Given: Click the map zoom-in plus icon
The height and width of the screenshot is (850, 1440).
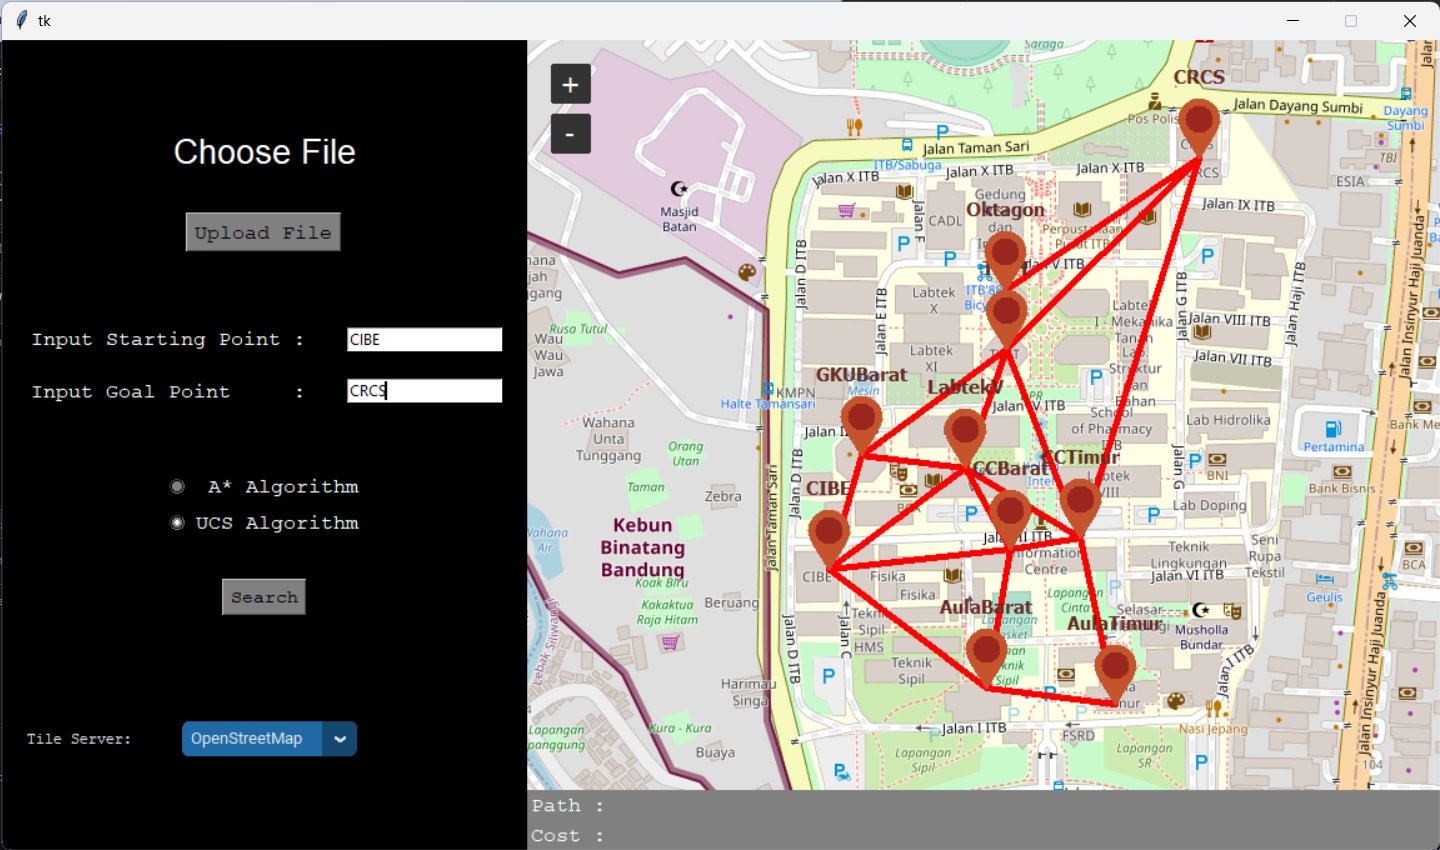Looking at the screenshot, I should click(569, 83).
